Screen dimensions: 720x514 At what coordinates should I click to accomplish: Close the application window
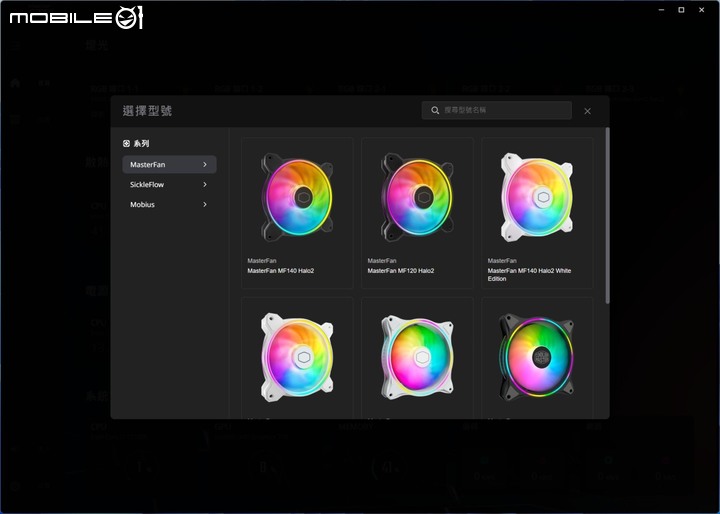(702, 10)
